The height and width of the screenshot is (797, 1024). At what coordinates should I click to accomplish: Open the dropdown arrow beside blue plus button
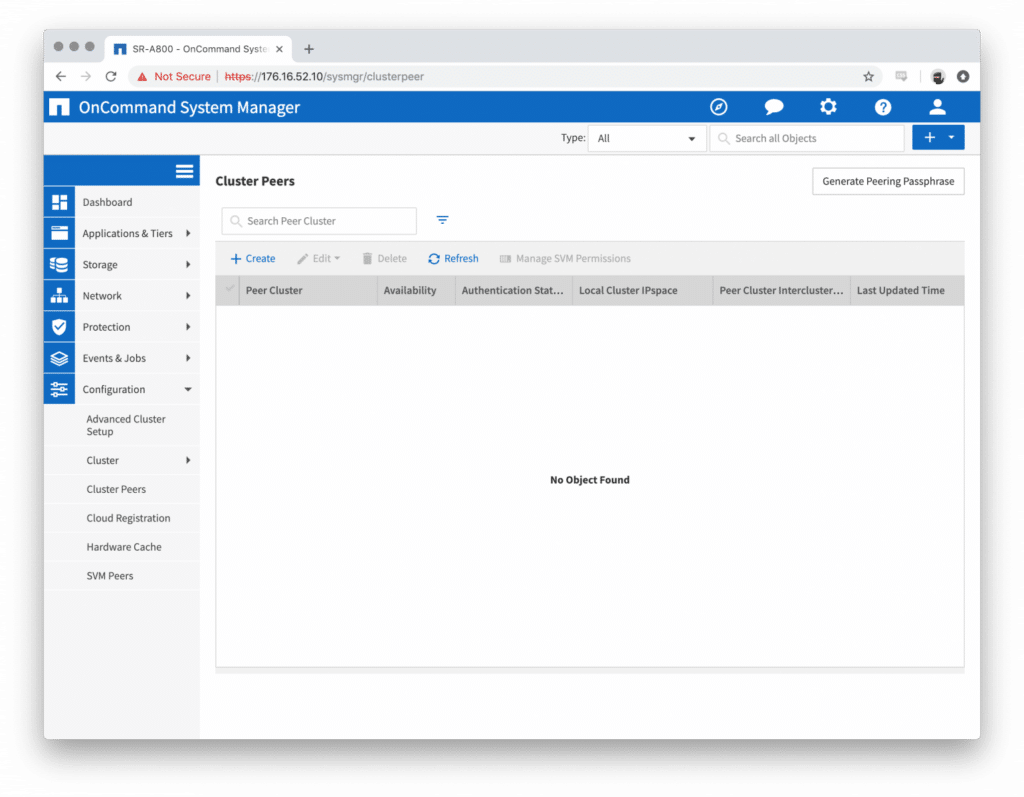952,137
